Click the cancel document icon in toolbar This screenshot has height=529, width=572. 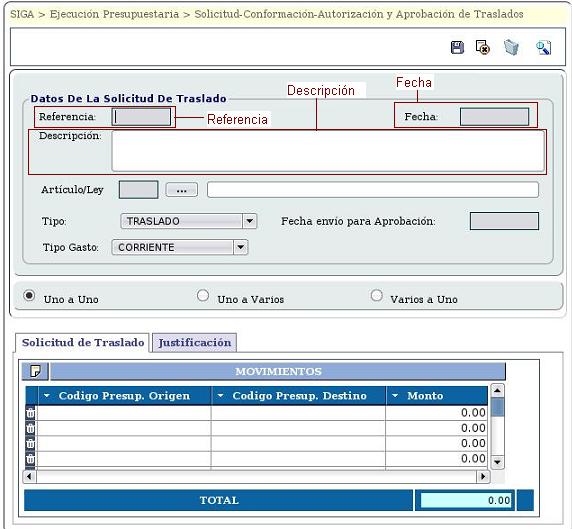482,47
